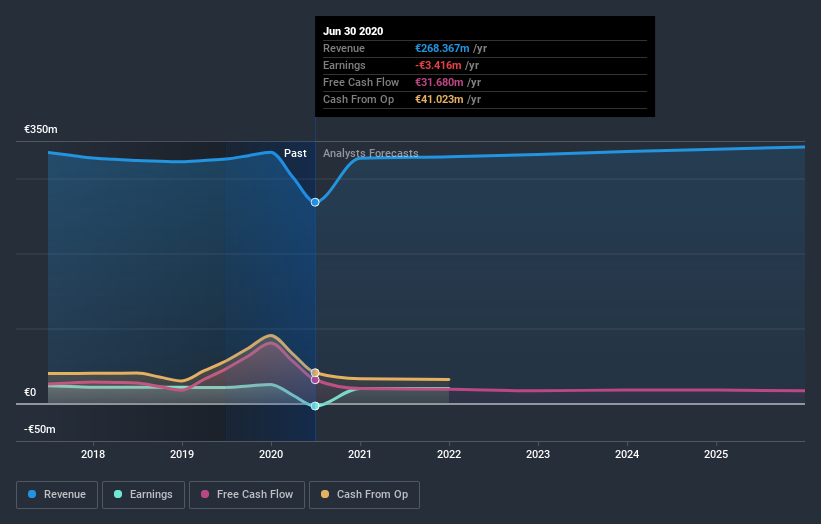Click the €0 y-axis label

click(x=30, y=393)
